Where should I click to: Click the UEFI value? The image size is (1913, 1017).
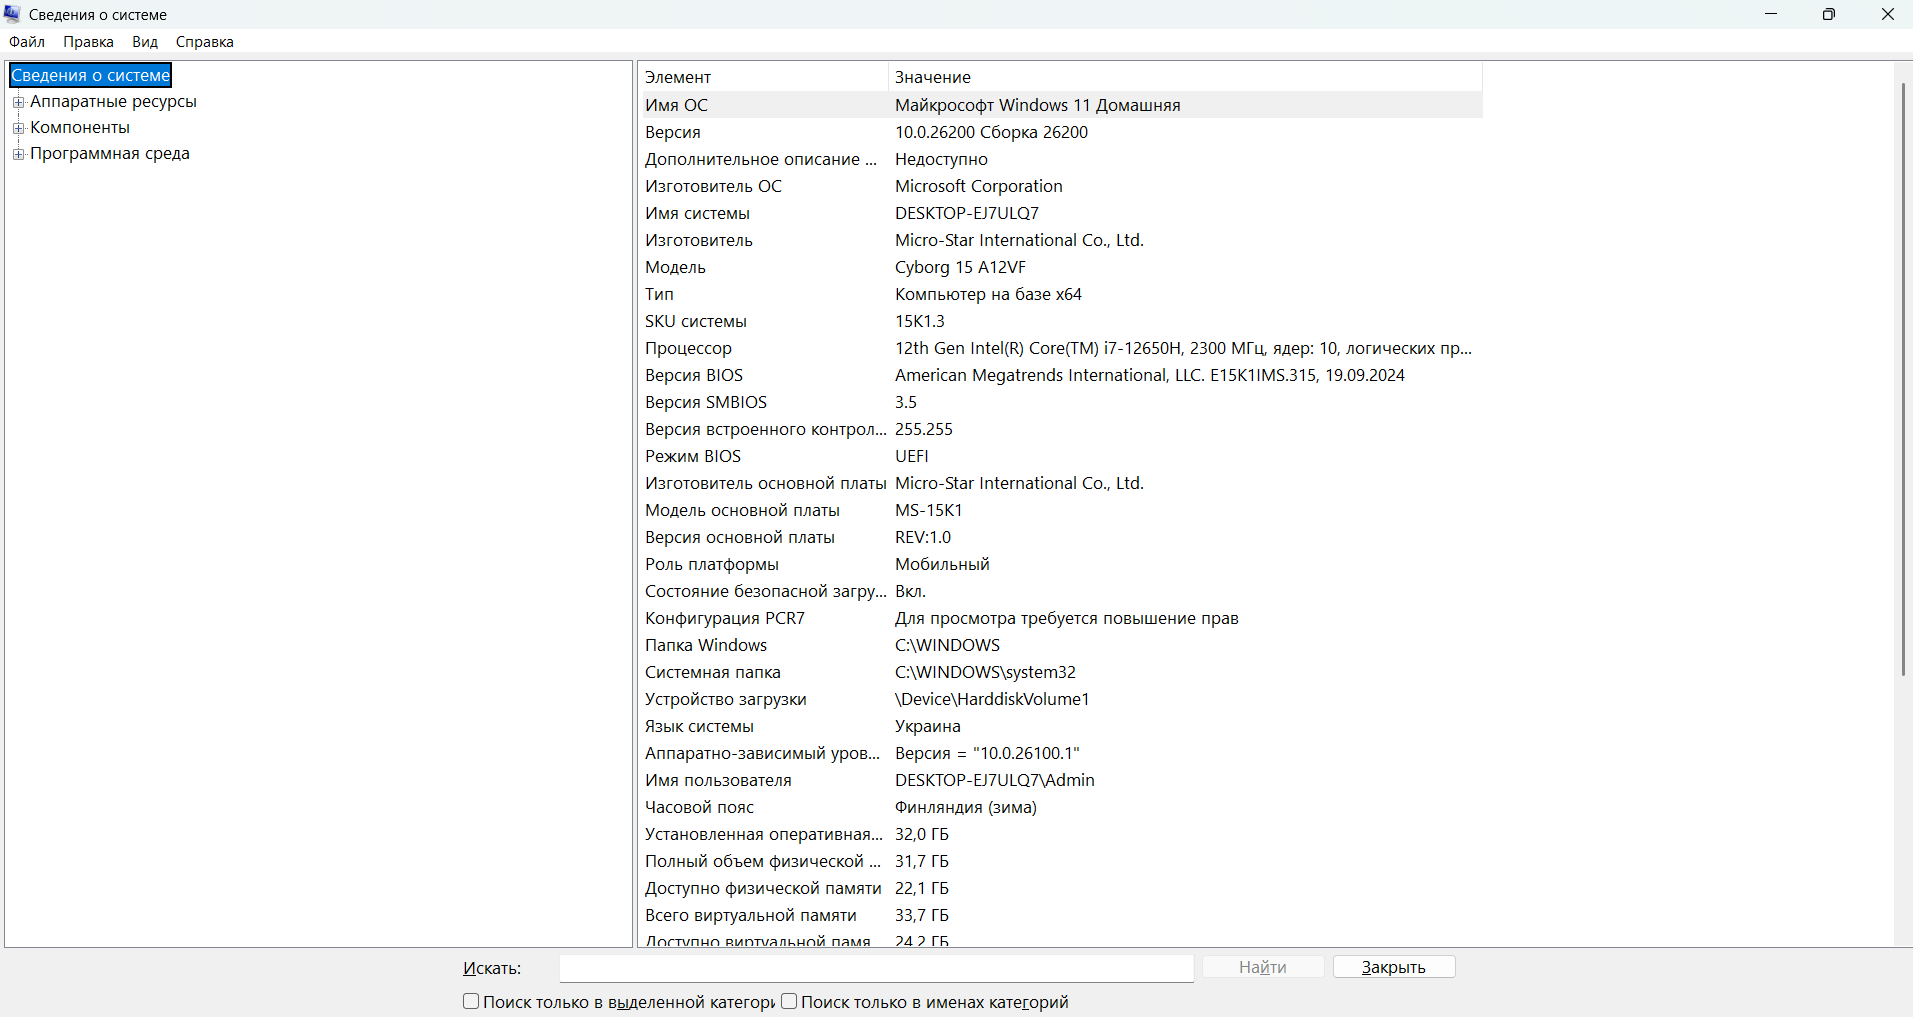912,456
